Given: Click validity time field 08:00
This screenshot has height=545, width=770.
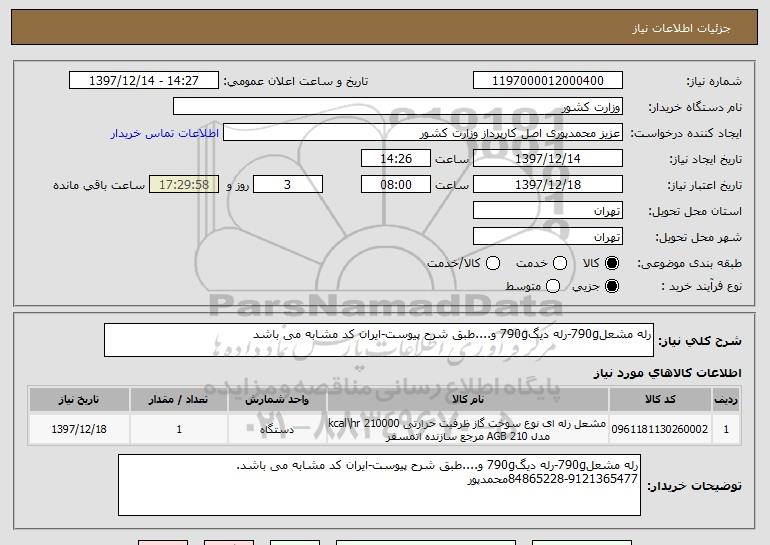Looking at the screenshot, I should (x=396, y=185).
